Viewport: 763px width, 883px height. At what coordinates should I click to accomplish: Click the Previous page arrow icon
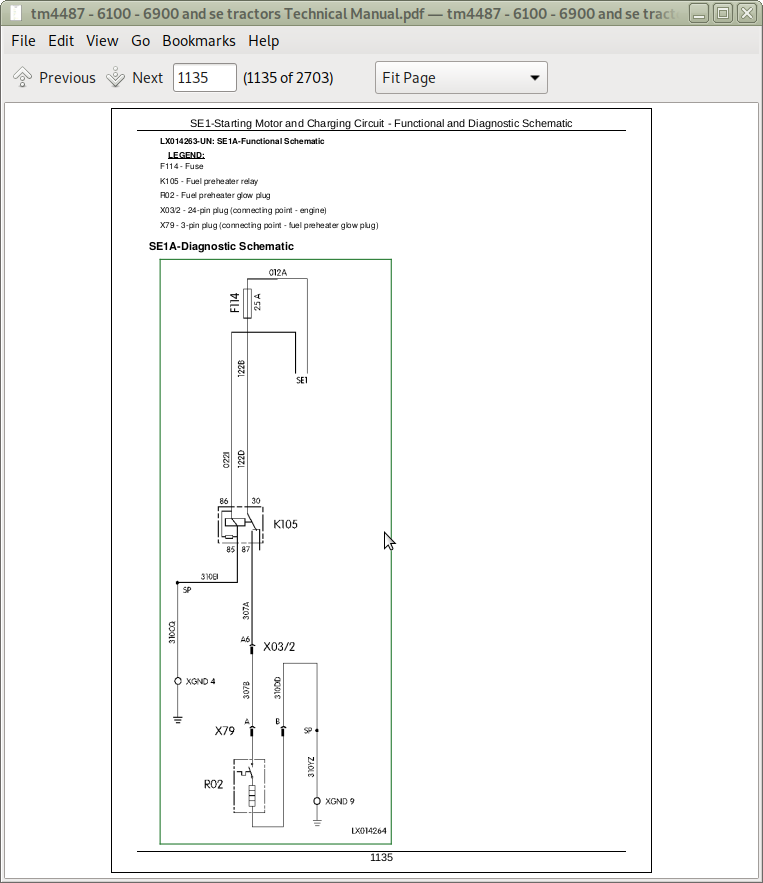point(22,77)
